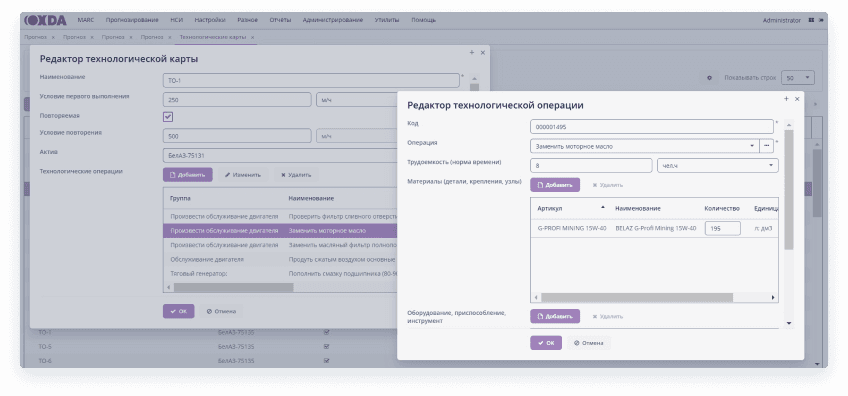The width and height of the screenshot is (848, 396).
Task: Sort materials by Наименование column in operation editor
Action: tap(638, 208)
